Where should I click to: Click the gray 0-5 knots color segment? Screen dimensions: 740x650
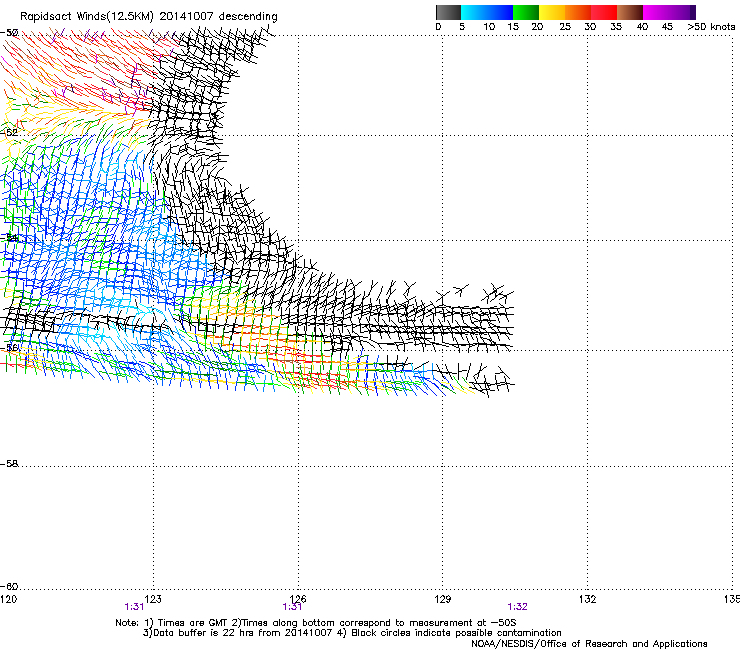click(448, 12)
